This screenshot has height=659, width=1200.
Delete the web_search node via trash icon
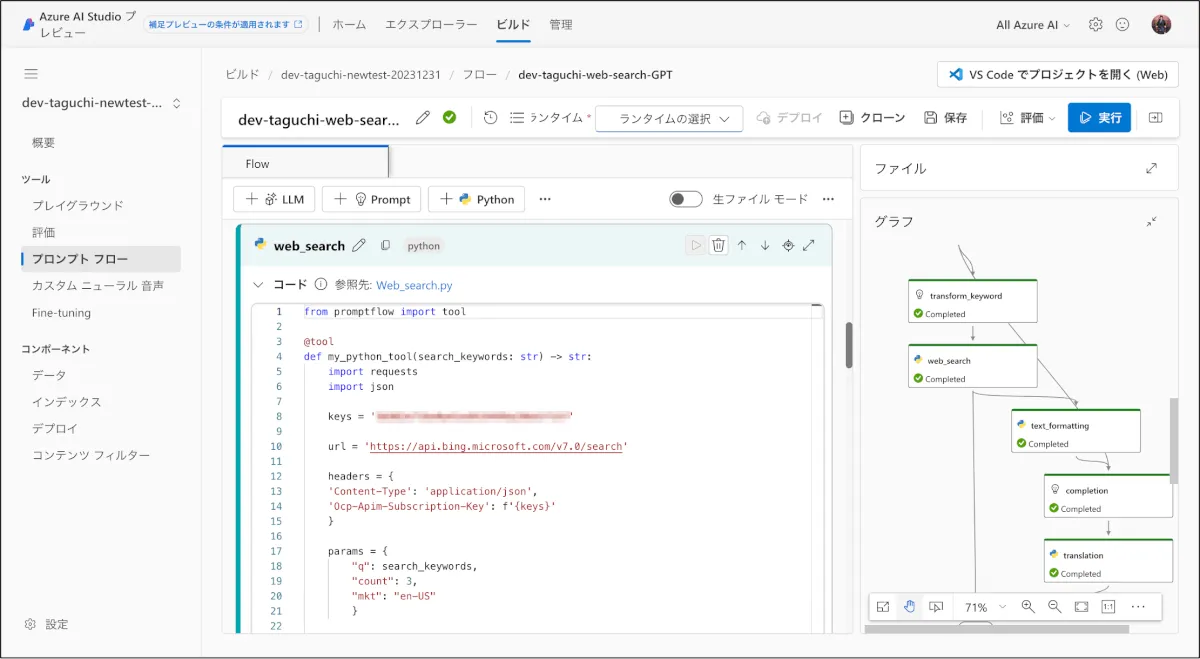(x=718, y=245)
